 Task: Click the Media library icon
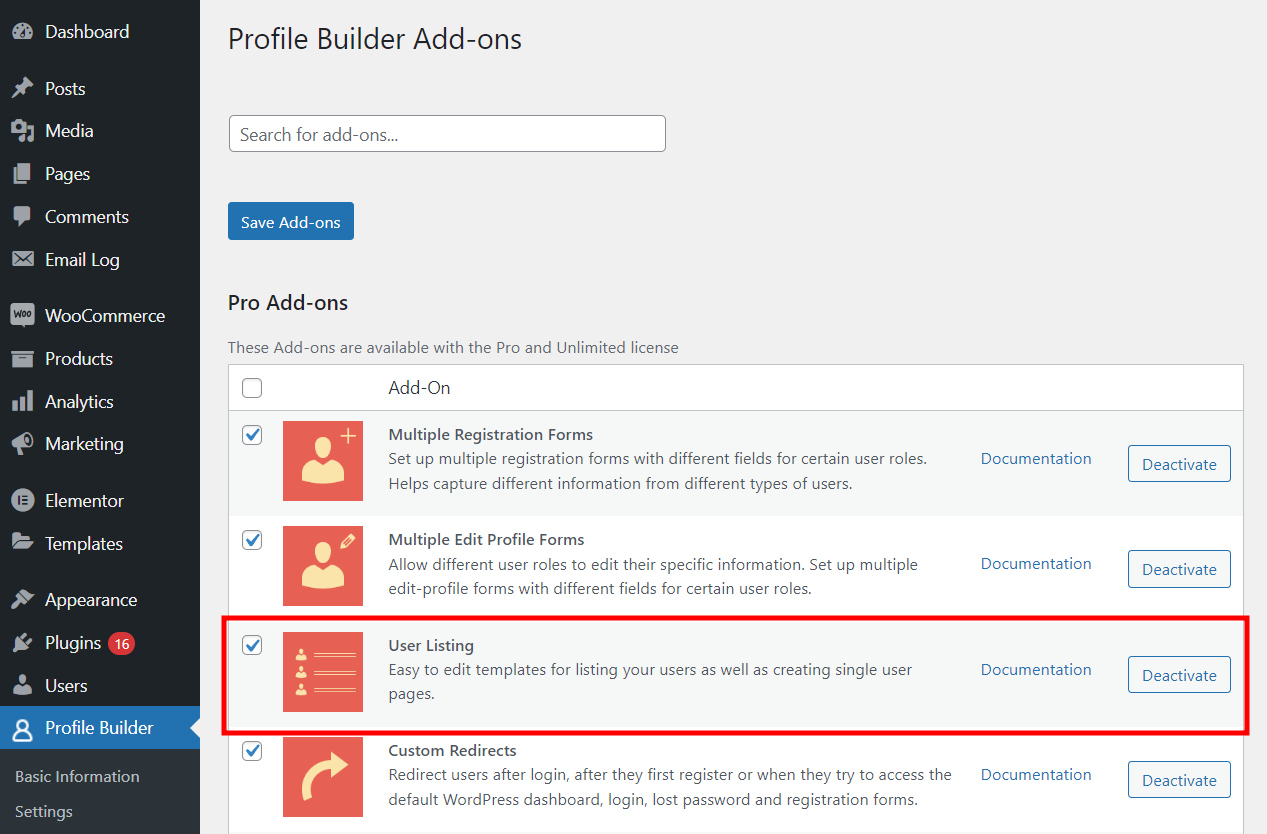click(x=22, y=131)
